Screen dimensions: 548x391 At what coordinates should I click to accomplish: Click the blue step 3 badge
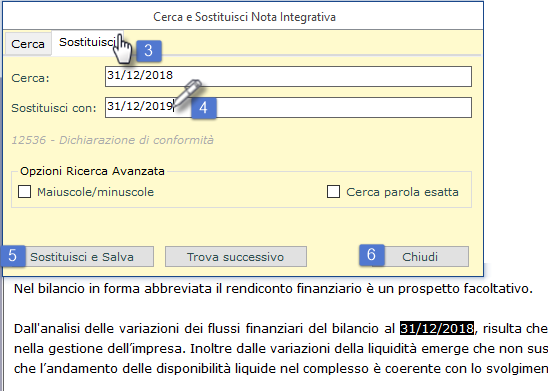[x=149, y=51]
